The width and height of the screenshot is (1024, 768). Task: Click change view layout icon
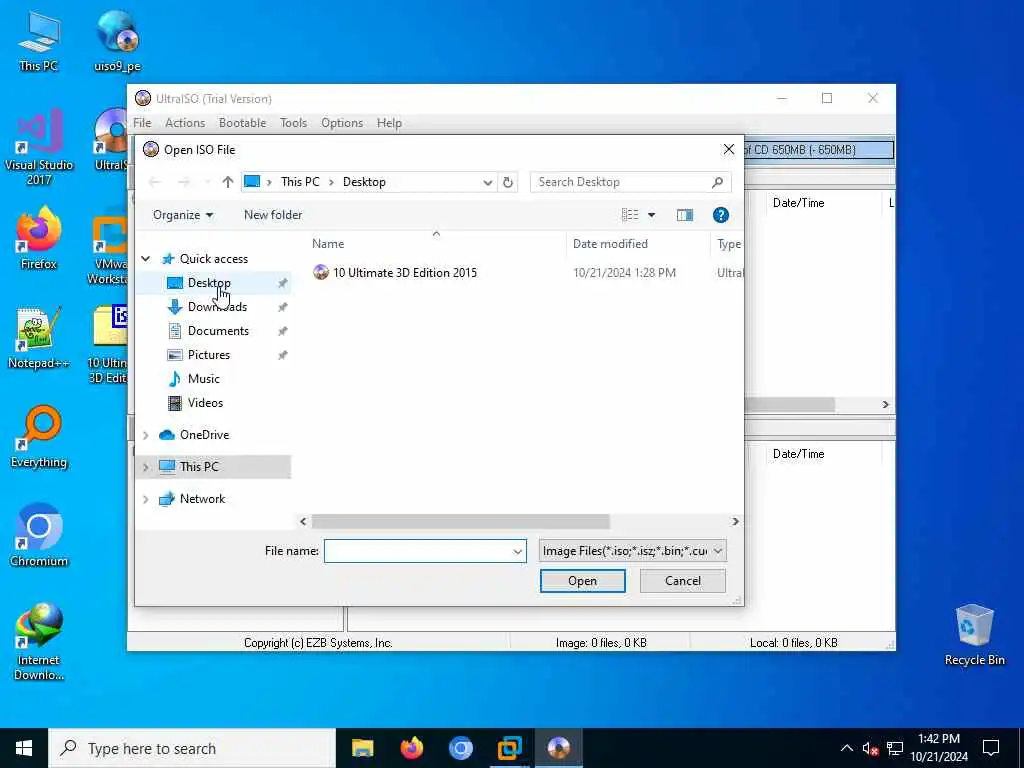click(x=630, y=215)
